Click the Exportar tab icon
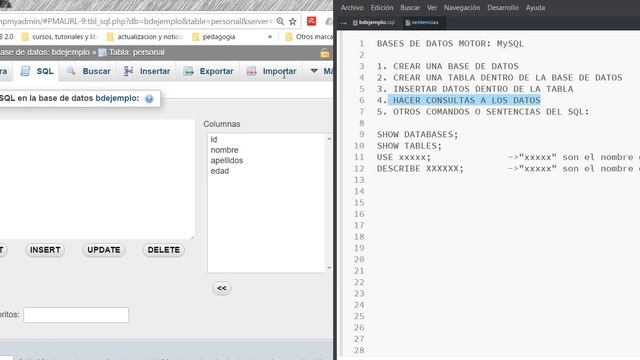 coord(189,71)
